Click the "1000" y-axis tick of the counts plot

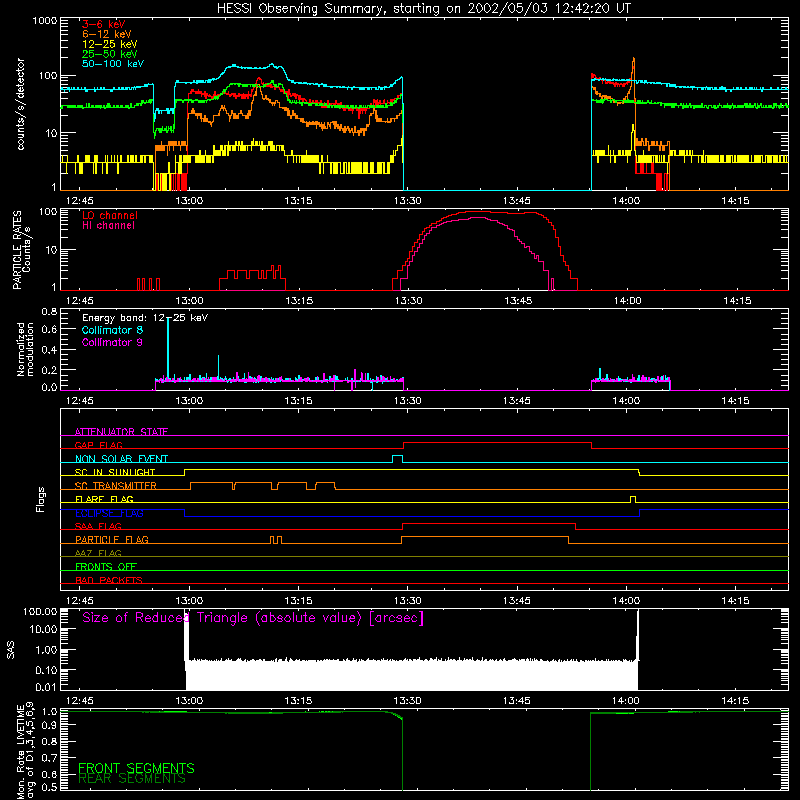pyautogui.click(x=44, y=21)
